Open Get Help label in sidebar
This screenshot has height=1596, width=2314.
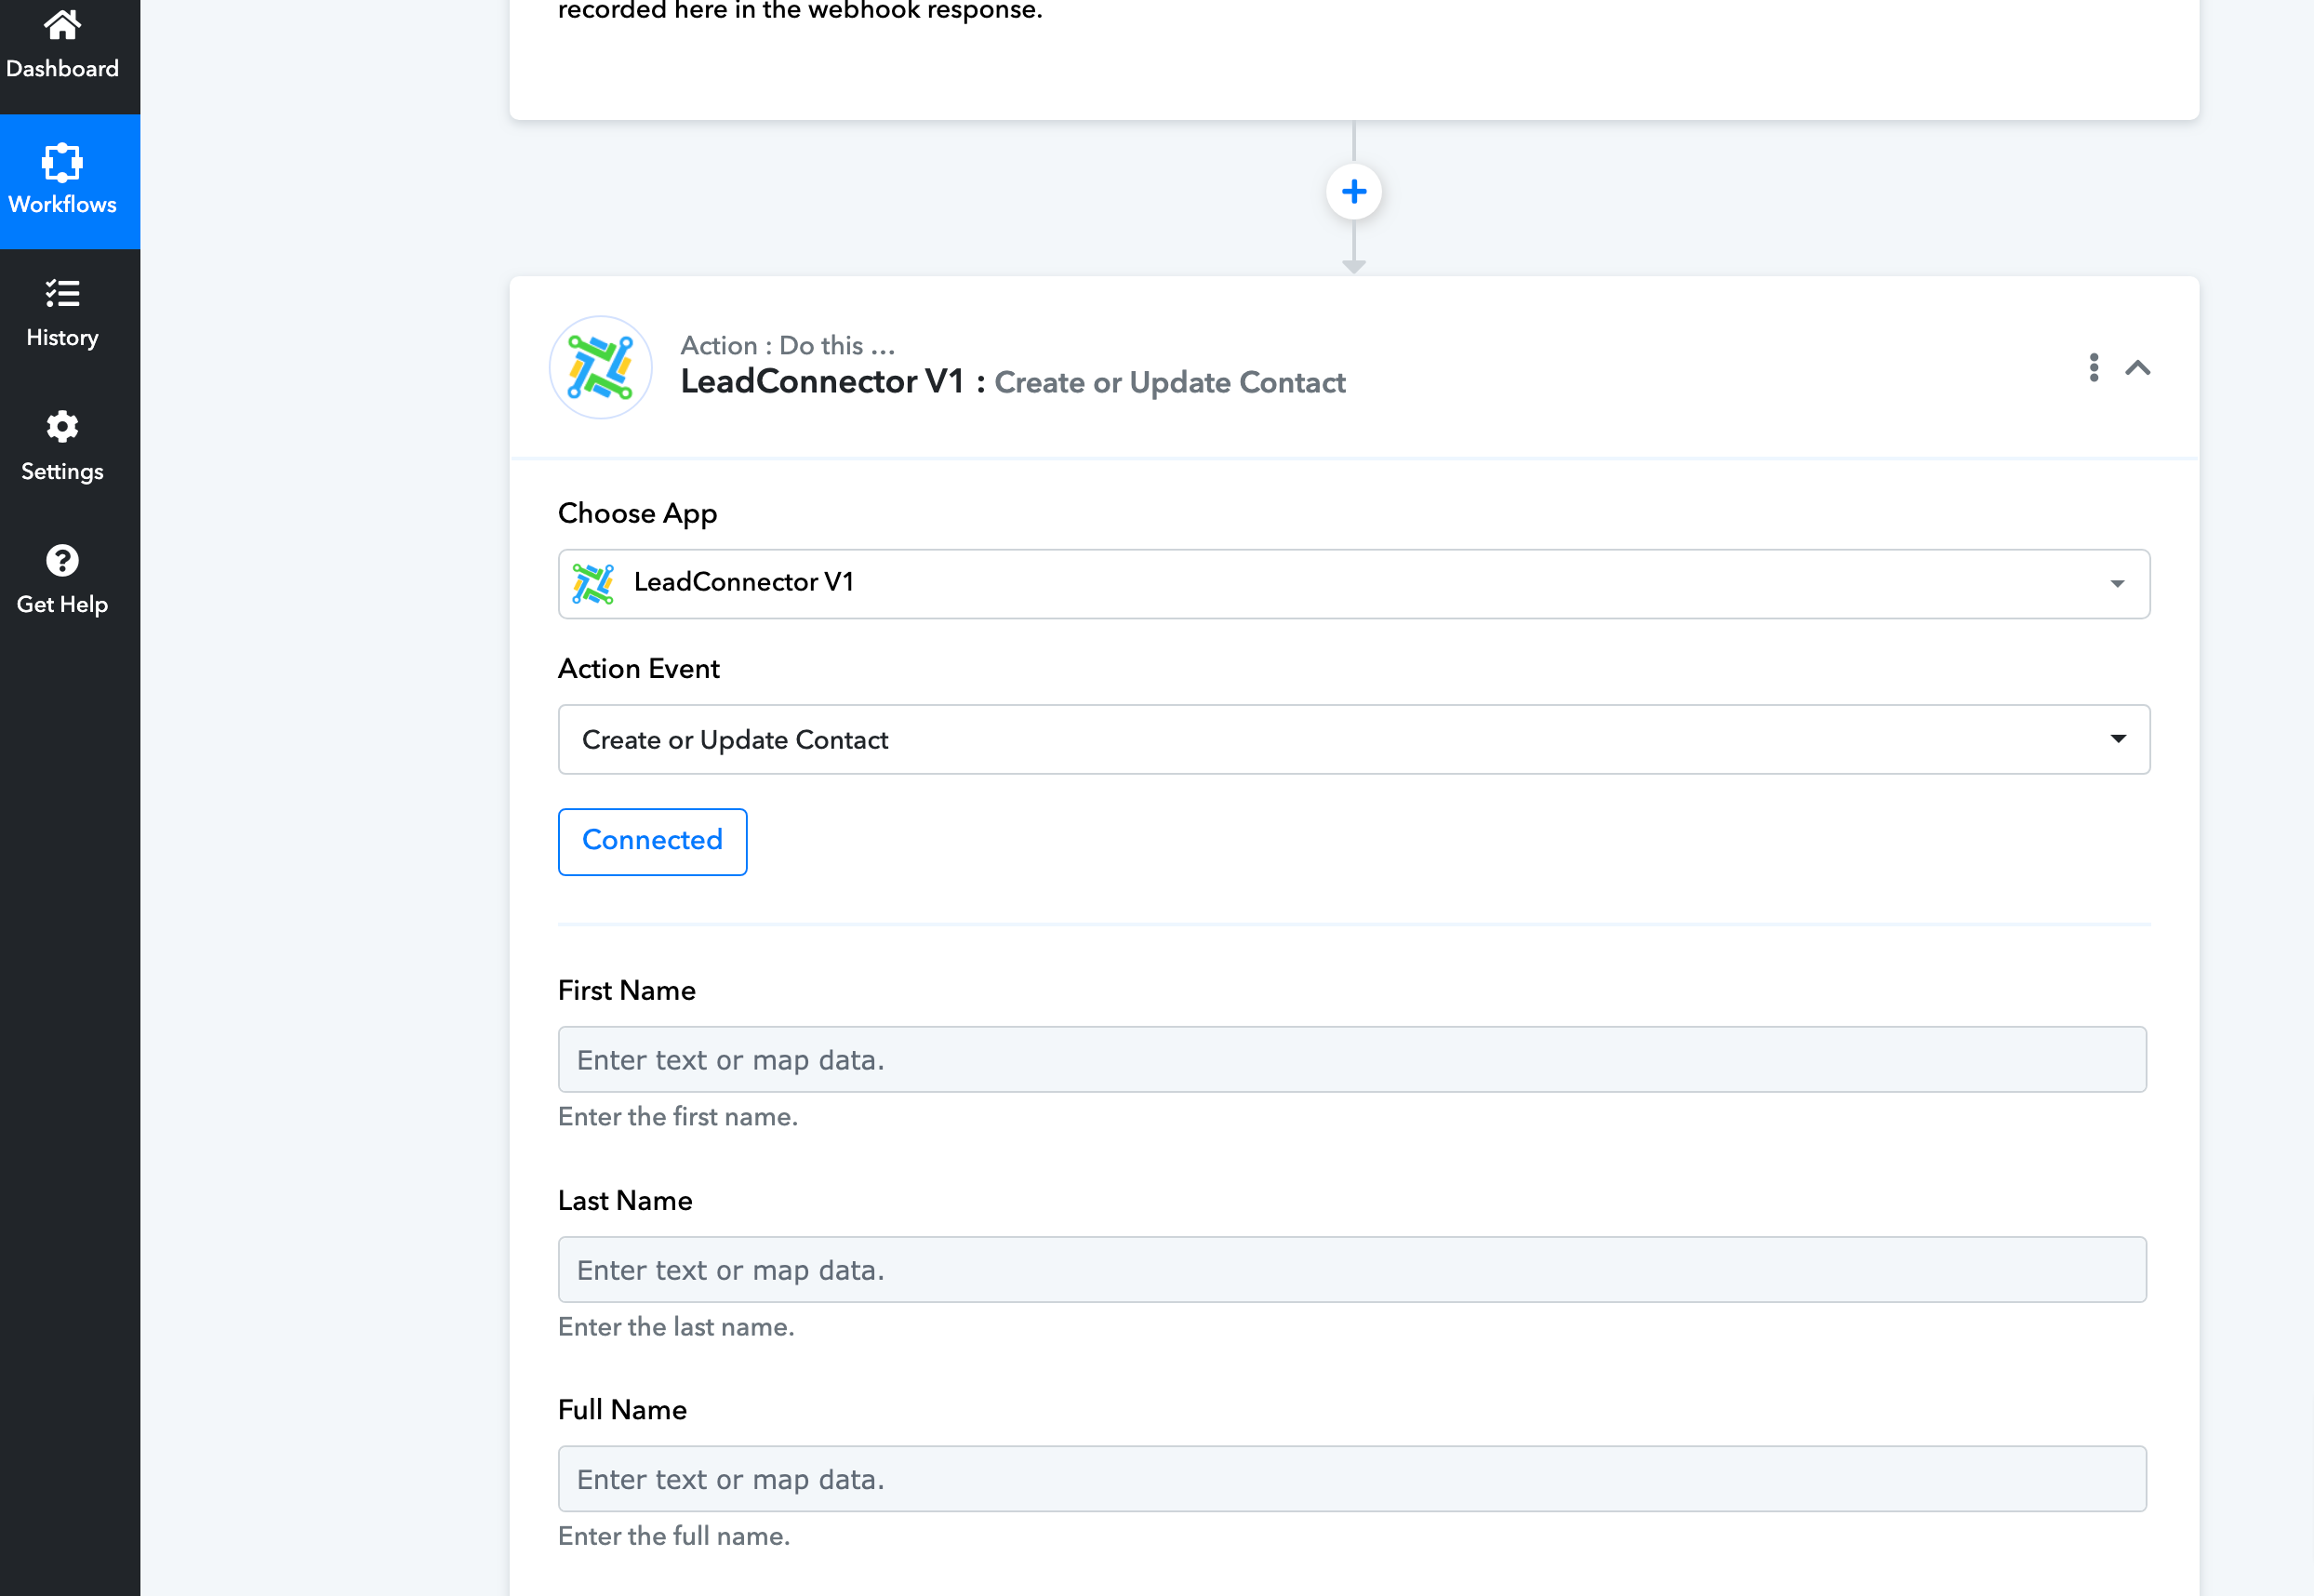pyautogui.click(x=62, y=605)
